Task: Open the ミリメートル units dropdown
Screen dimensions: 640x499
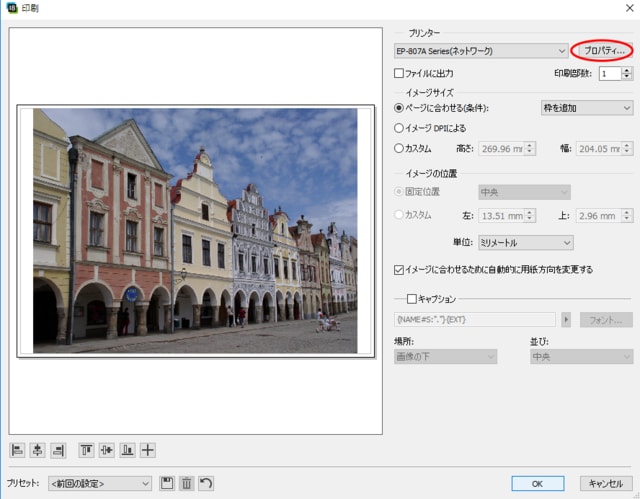Action: (525, 242)
